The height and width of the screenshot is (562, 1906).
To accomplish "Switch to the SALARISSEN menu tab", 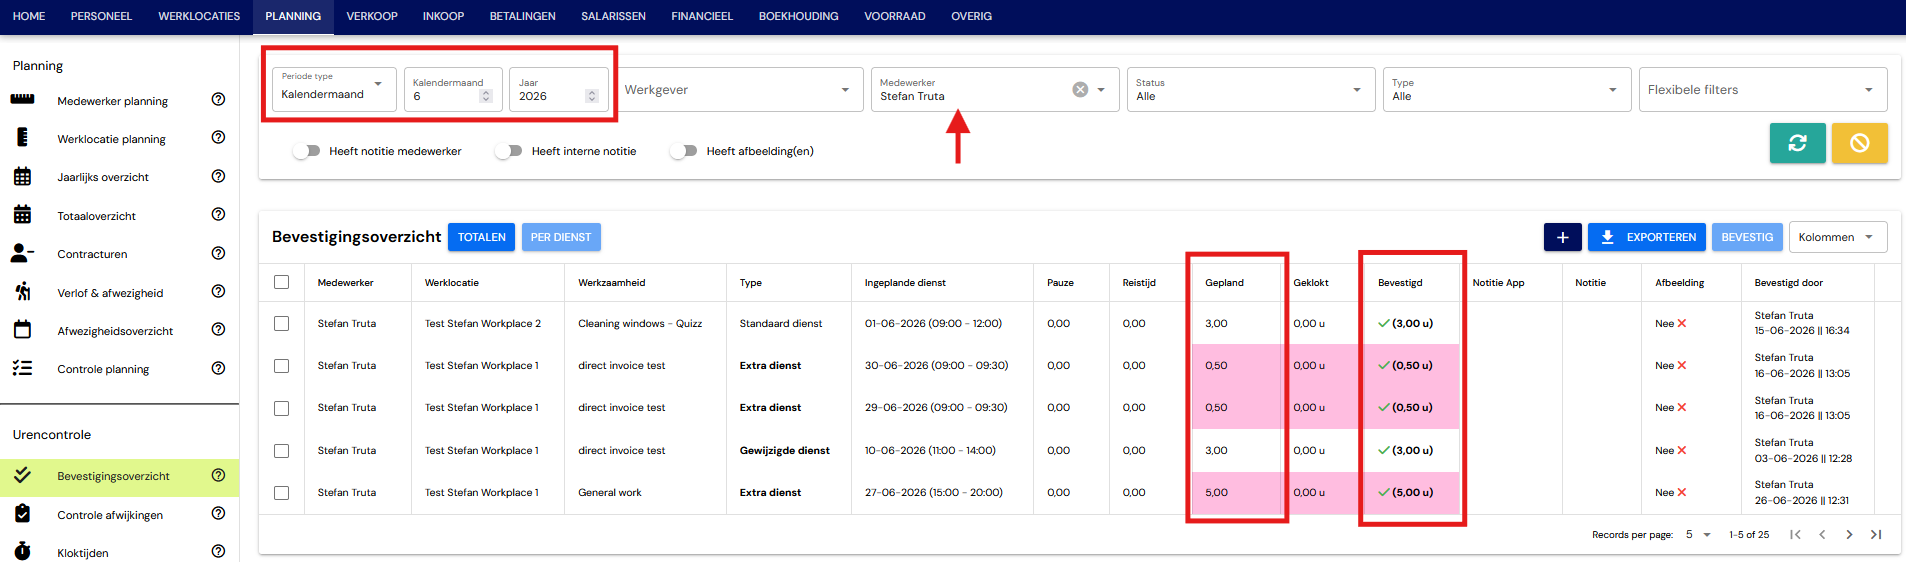I will click(x=613, y=16).
